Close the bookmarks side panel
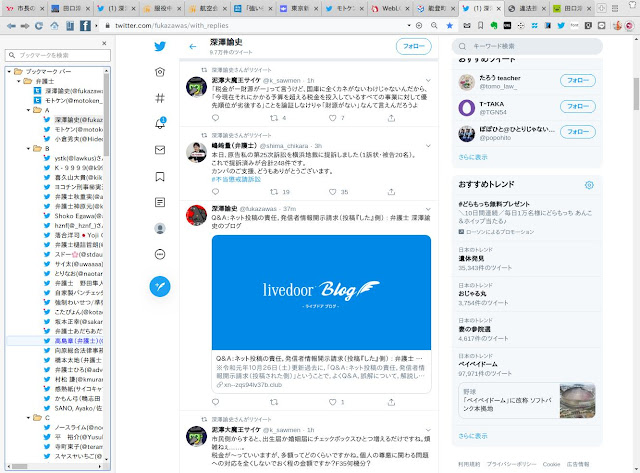 (104, 43)
